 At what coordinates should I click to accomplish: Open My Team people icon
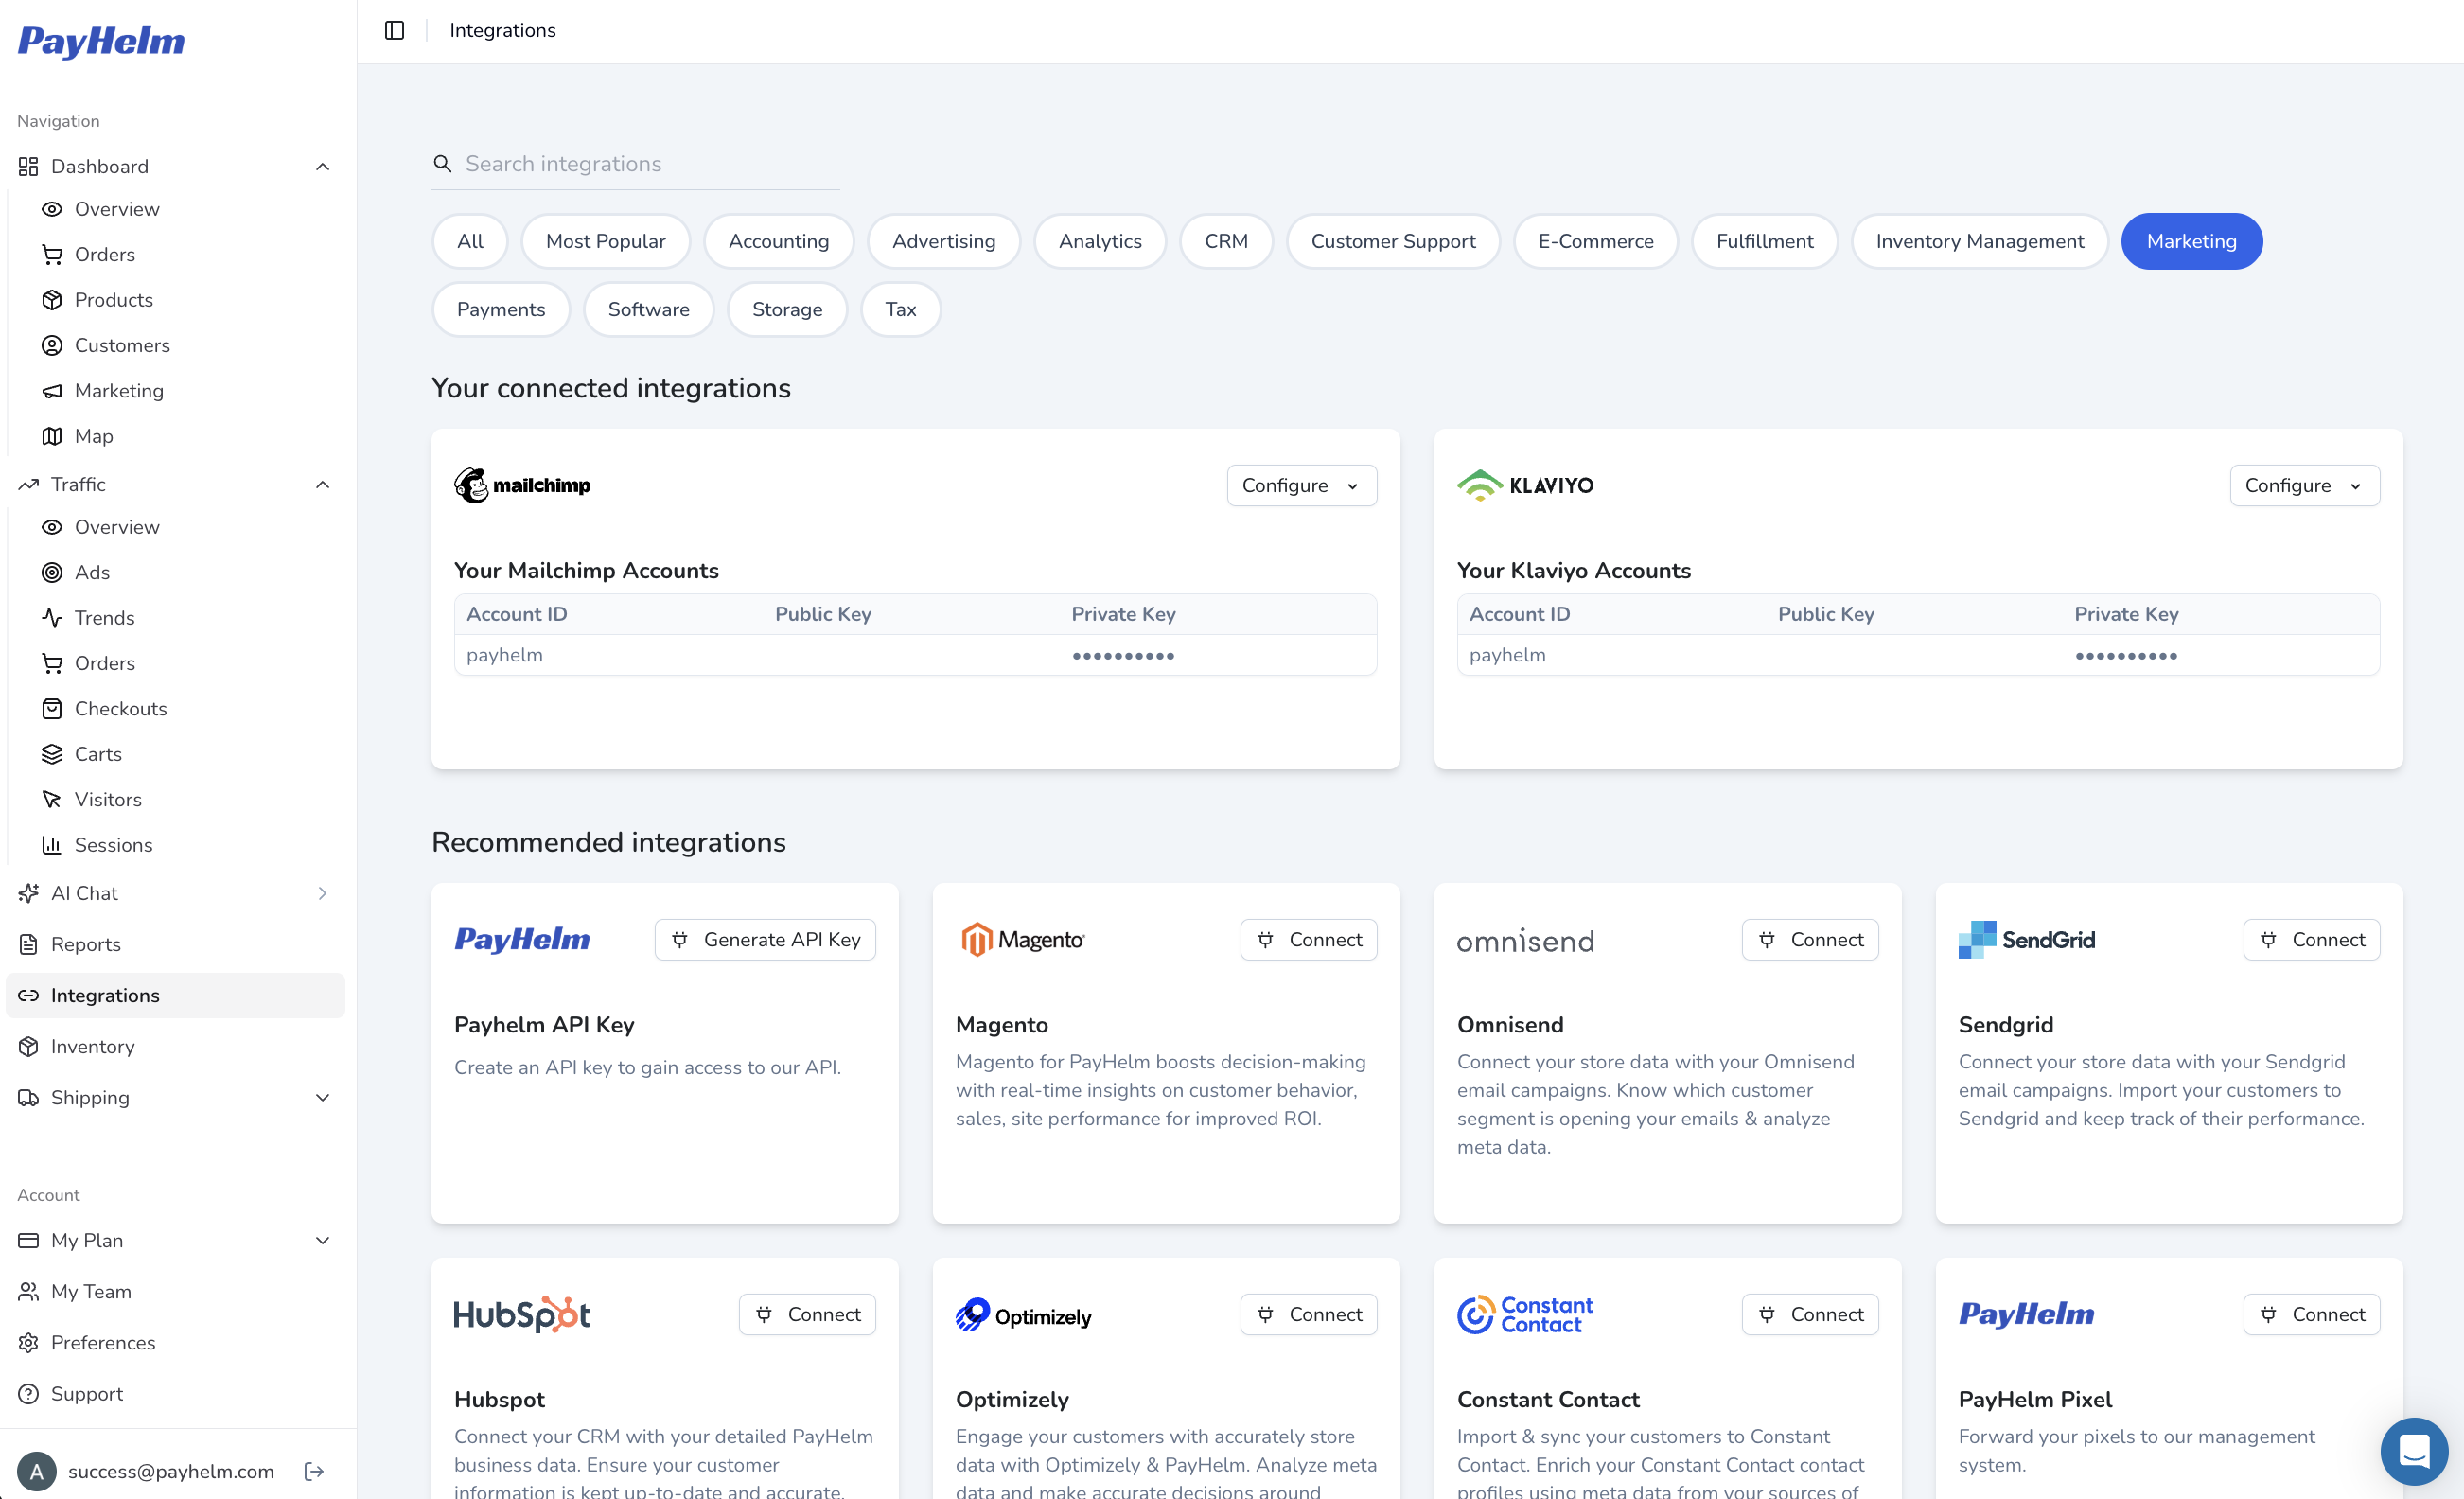(x=29, y=1291)
